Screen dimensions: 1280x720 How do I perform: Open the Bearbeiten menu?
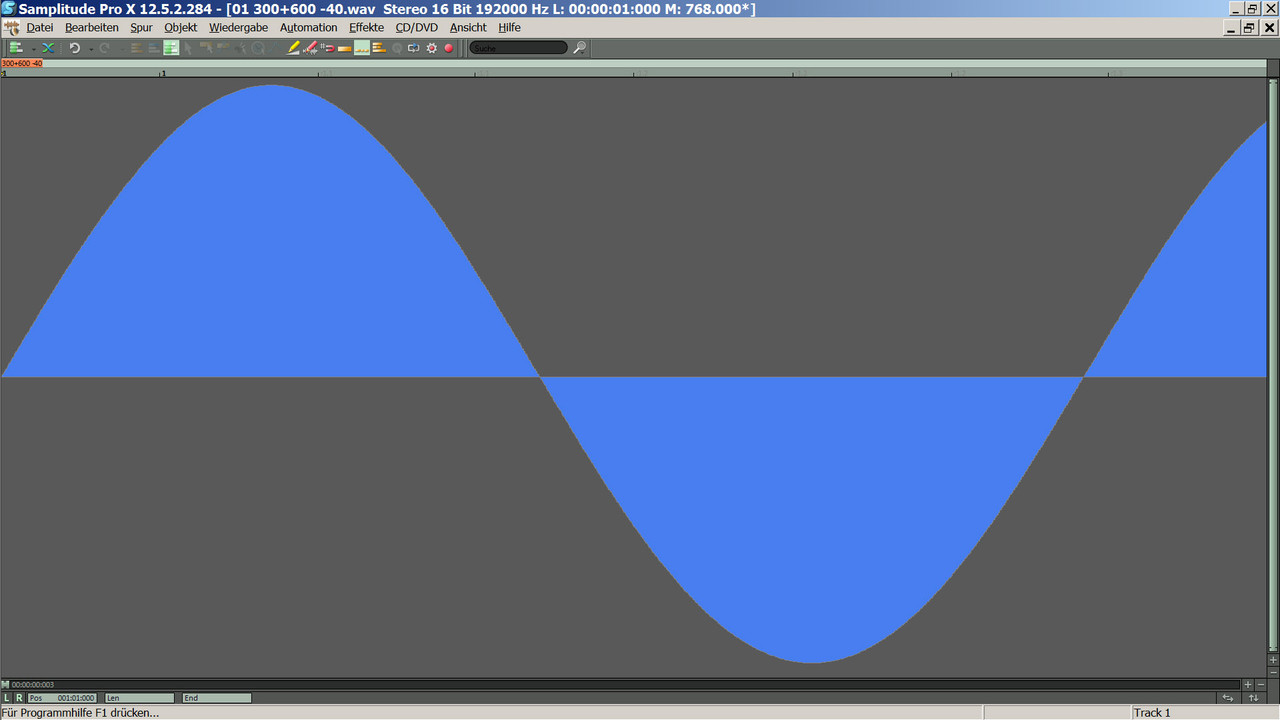[x=92, y=28]
